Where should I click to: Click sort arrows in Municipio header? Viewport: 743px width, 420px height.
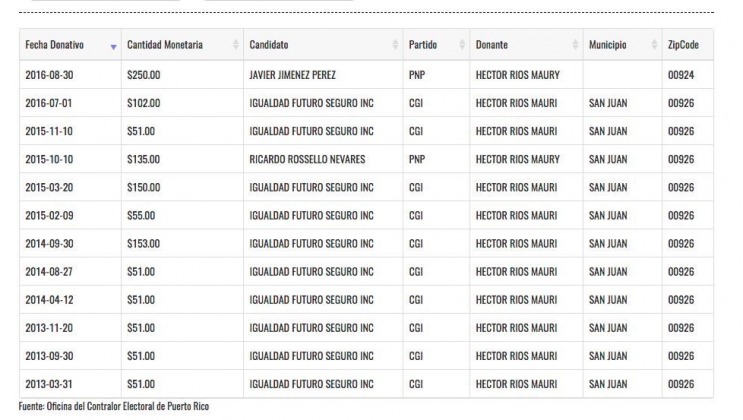coord(654,45)
